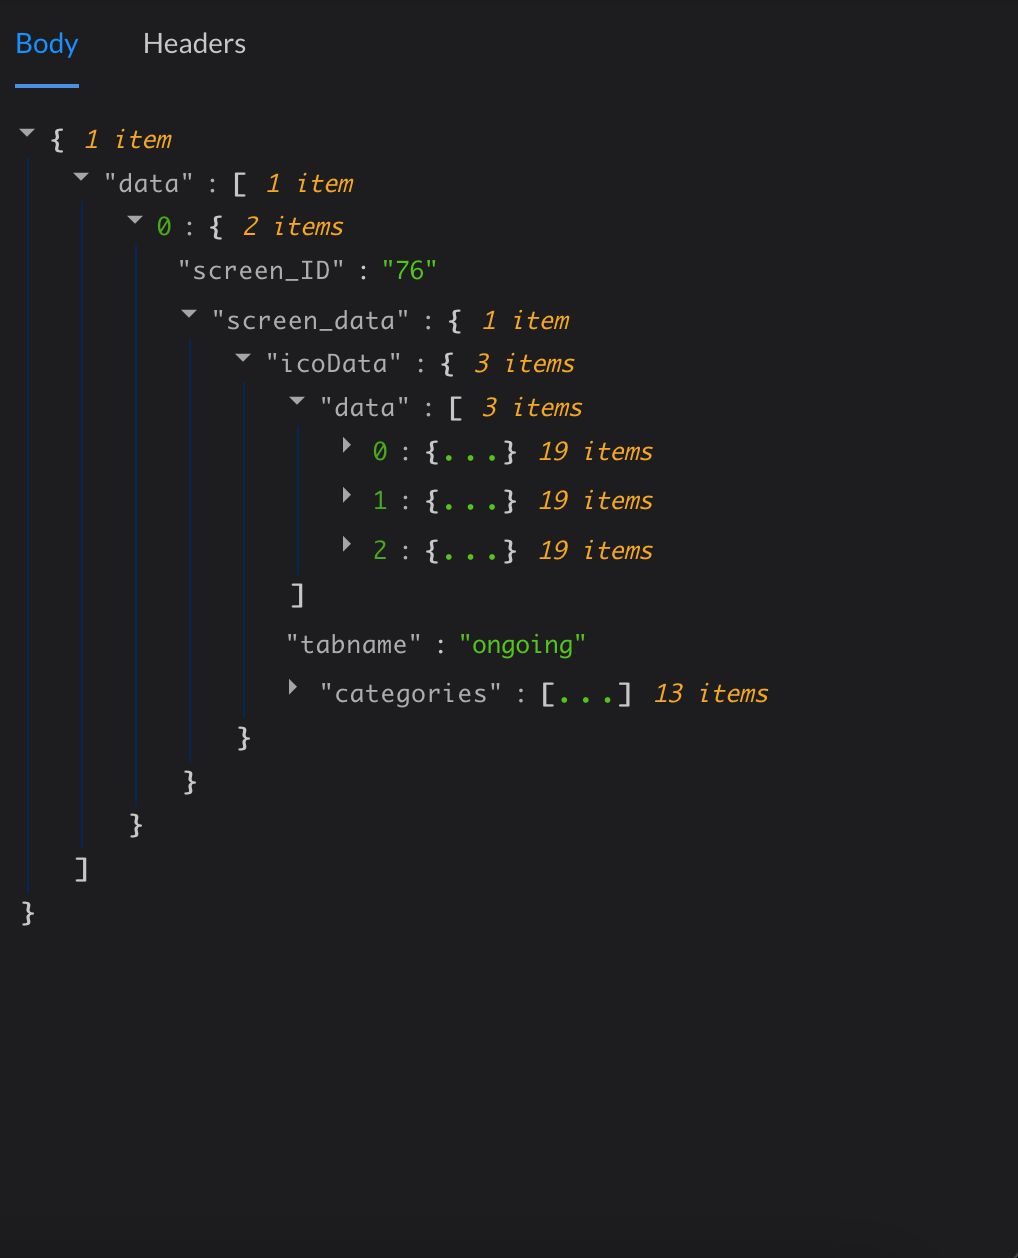Viewport: 1018px width, 1258px height.
Task: Expand entry 1 with 19 items
Action: 347,494
